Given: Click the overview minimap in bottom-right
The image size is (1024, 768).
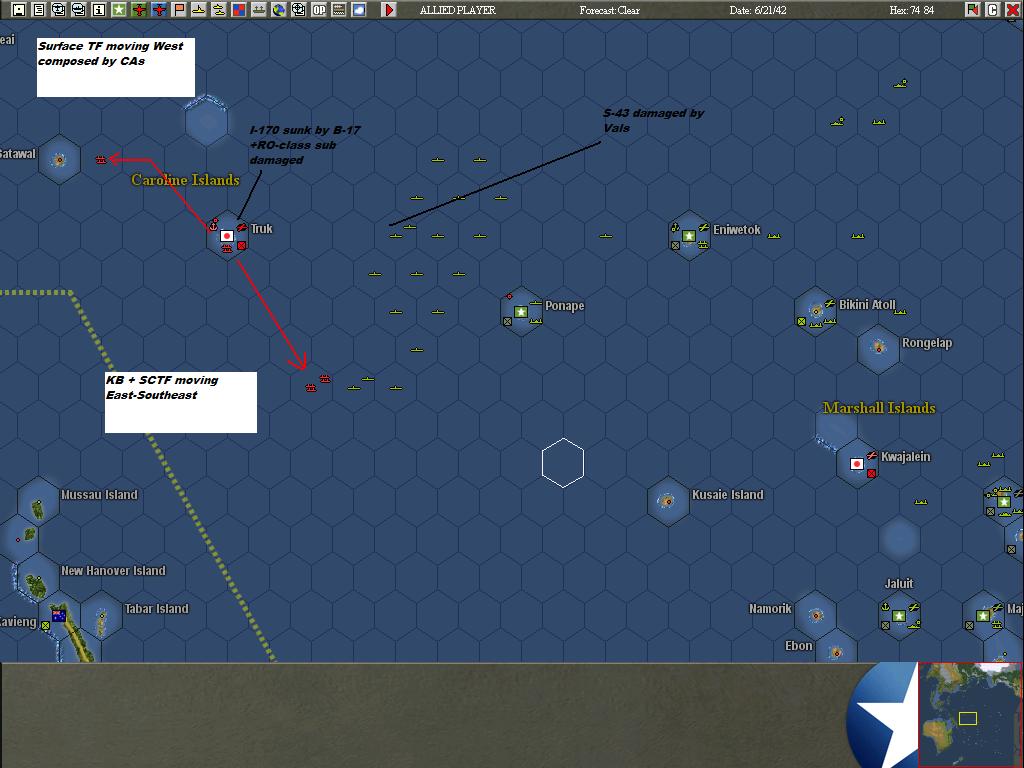Looking at the screenshot, I should pos(970,714).
